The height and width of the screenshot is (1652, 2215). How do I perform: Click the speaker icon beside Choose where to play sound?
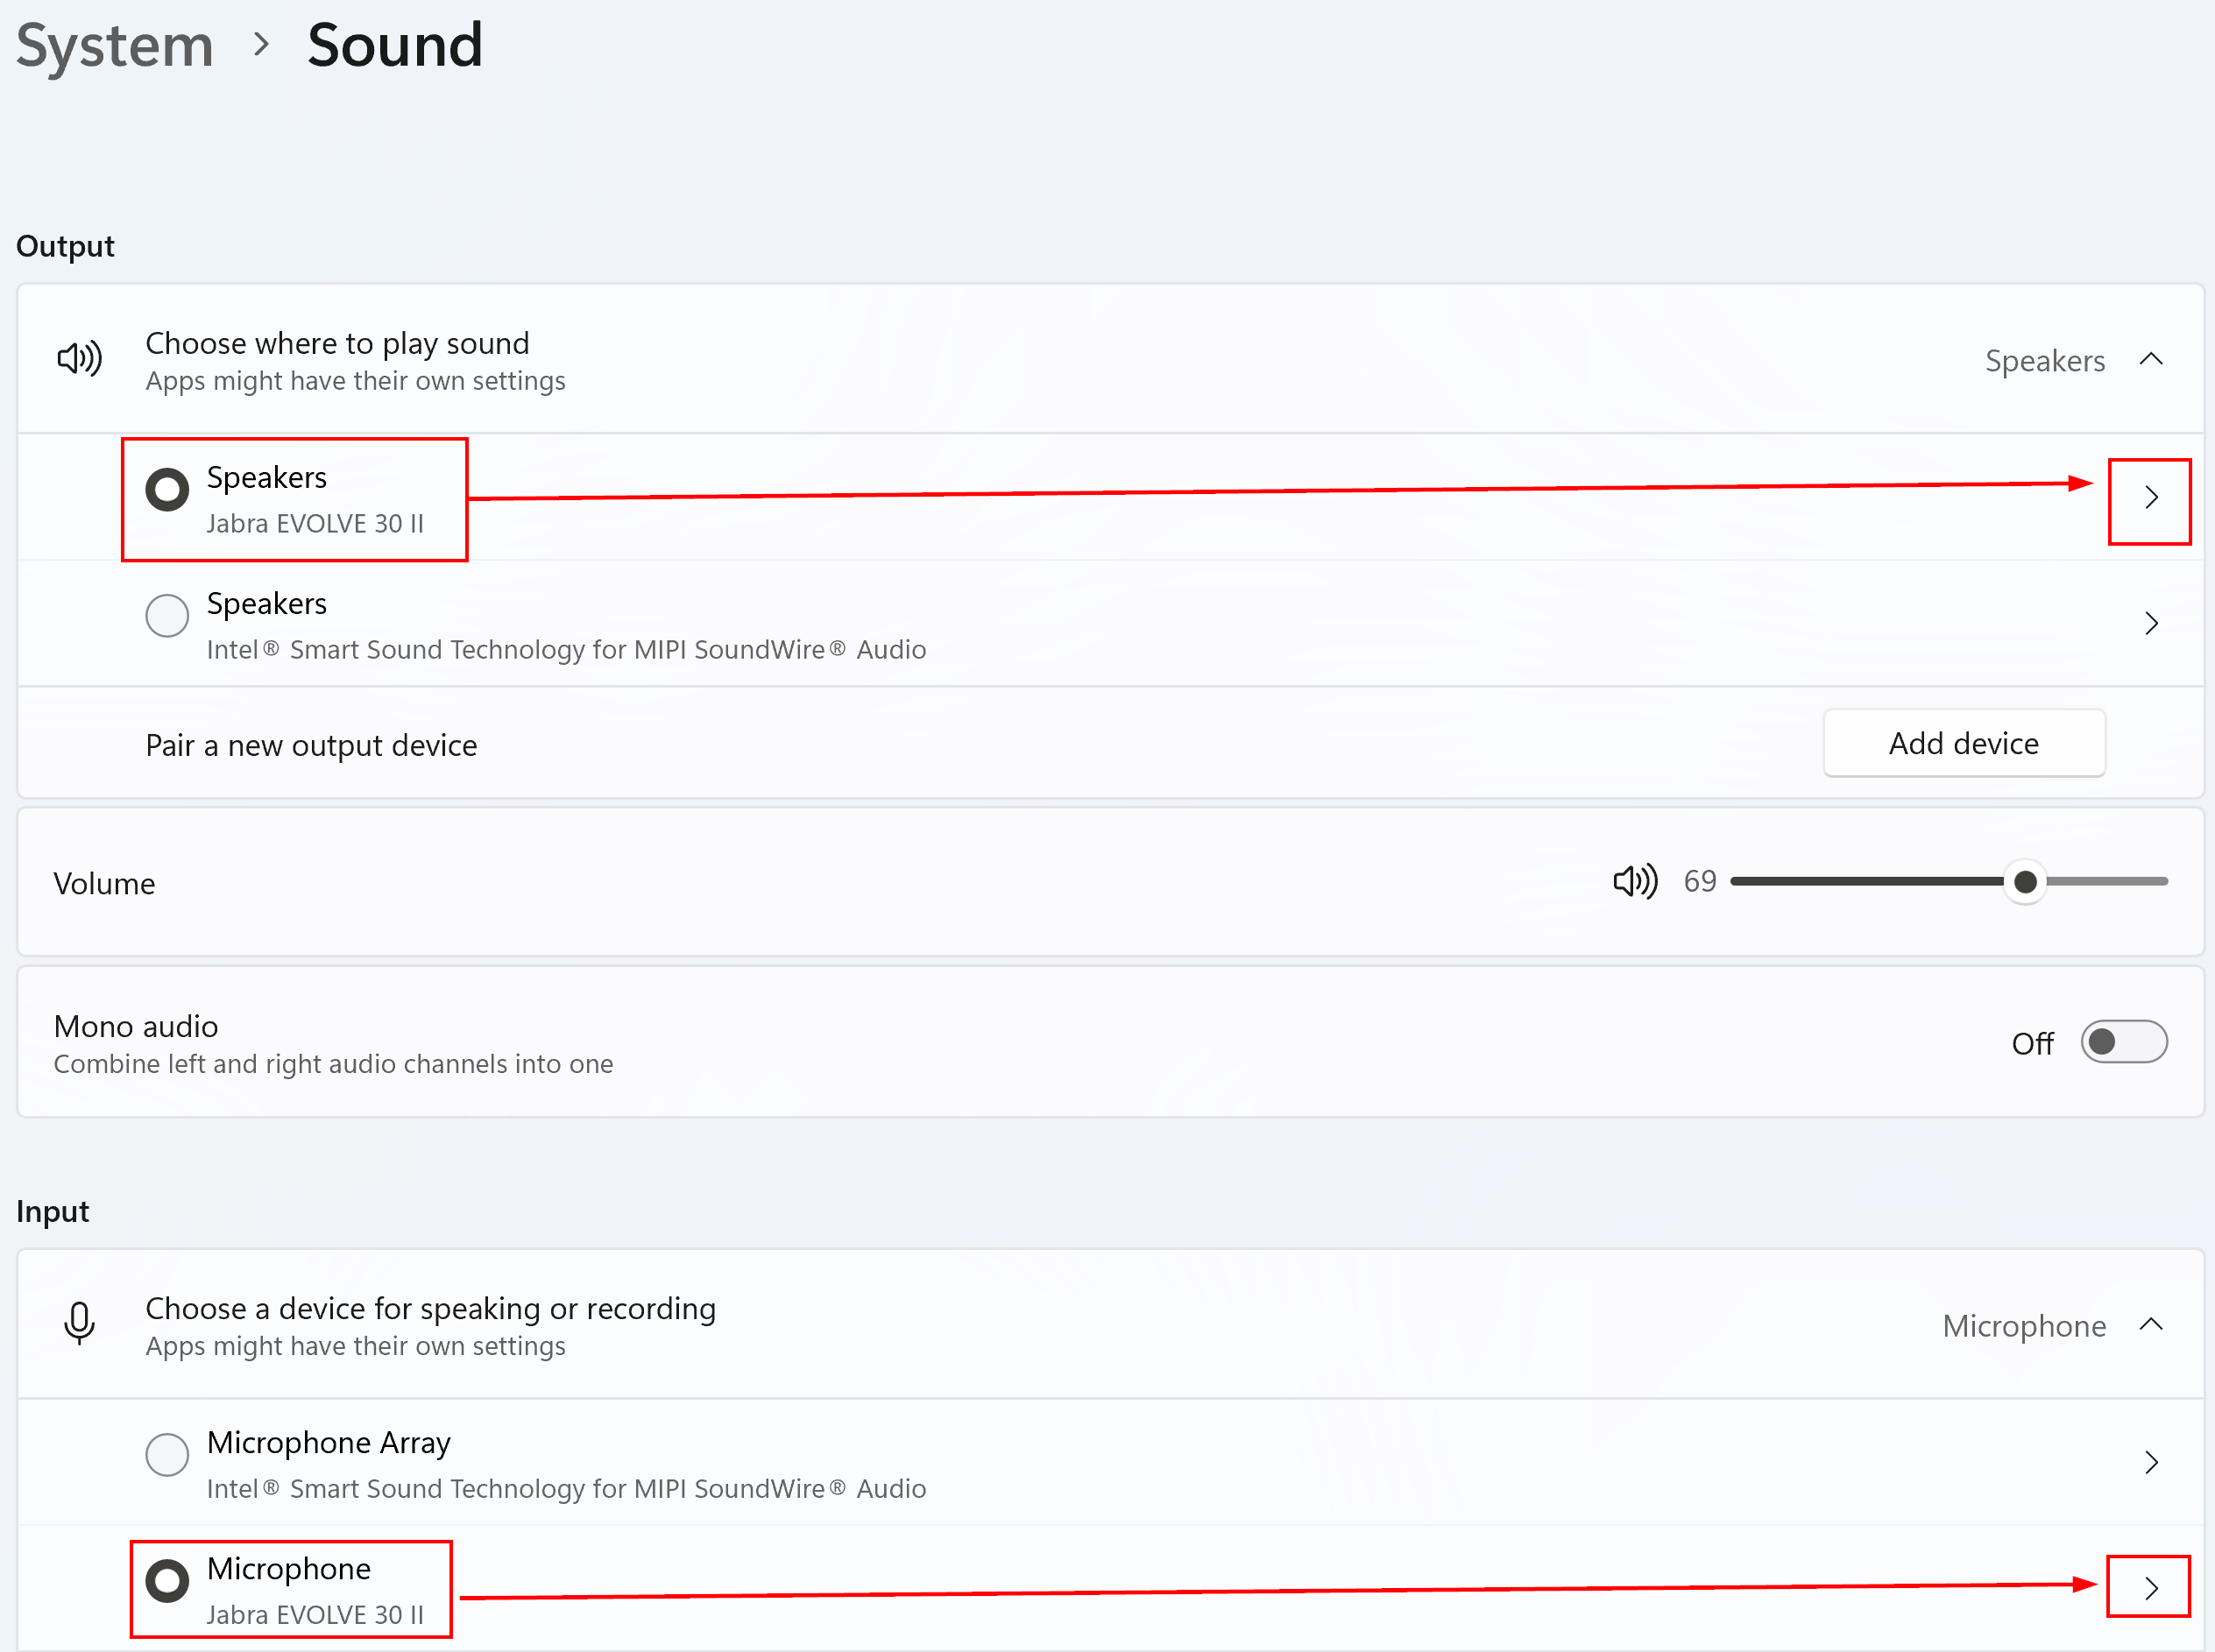pyautogui.click(x=79, y=358)
